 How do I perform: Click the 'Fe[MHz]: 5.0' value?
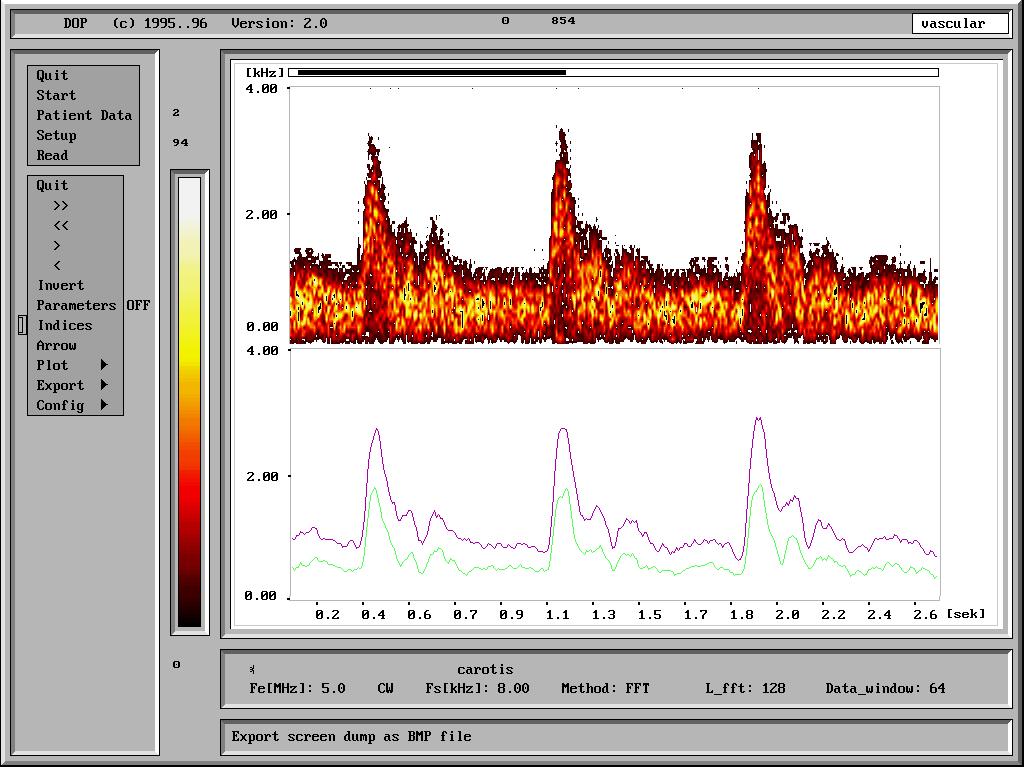[297, 689]
